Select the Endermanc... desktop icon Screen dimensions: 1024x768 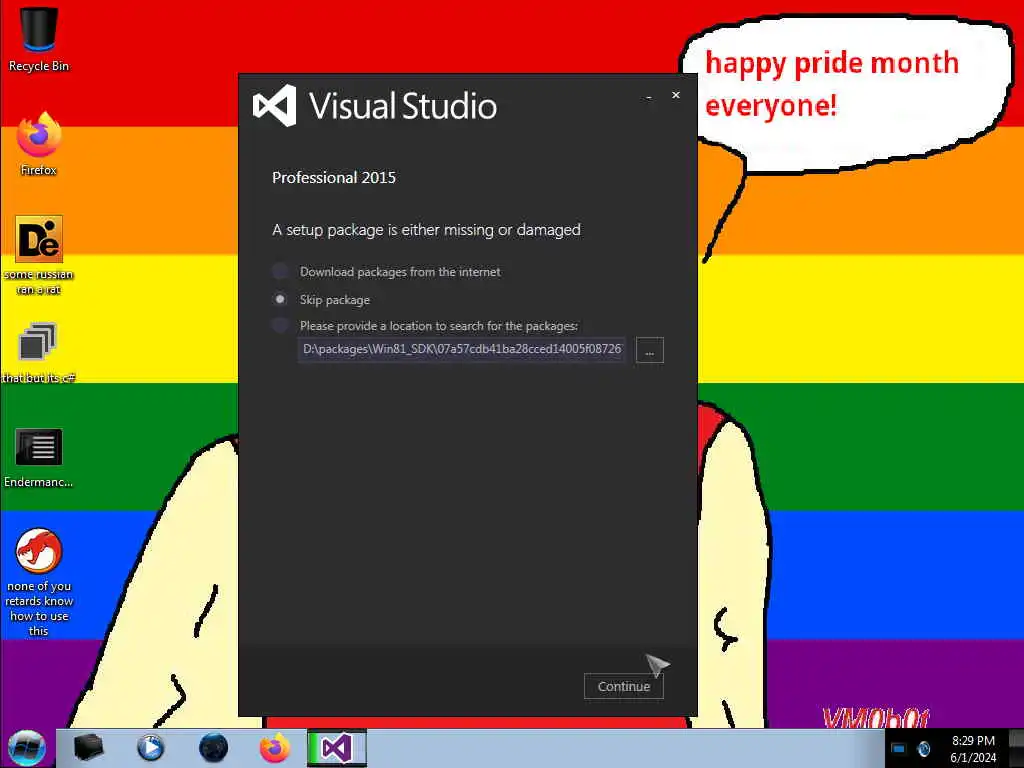pyautogui.click(x=39, y=457)
